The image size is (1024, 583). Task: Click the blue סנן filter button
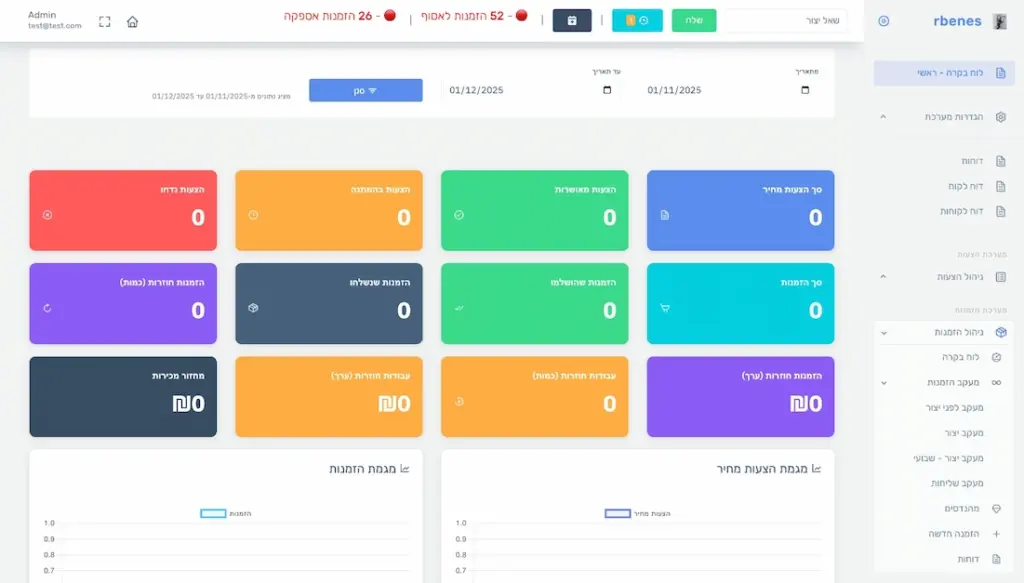tap(365, 90)
